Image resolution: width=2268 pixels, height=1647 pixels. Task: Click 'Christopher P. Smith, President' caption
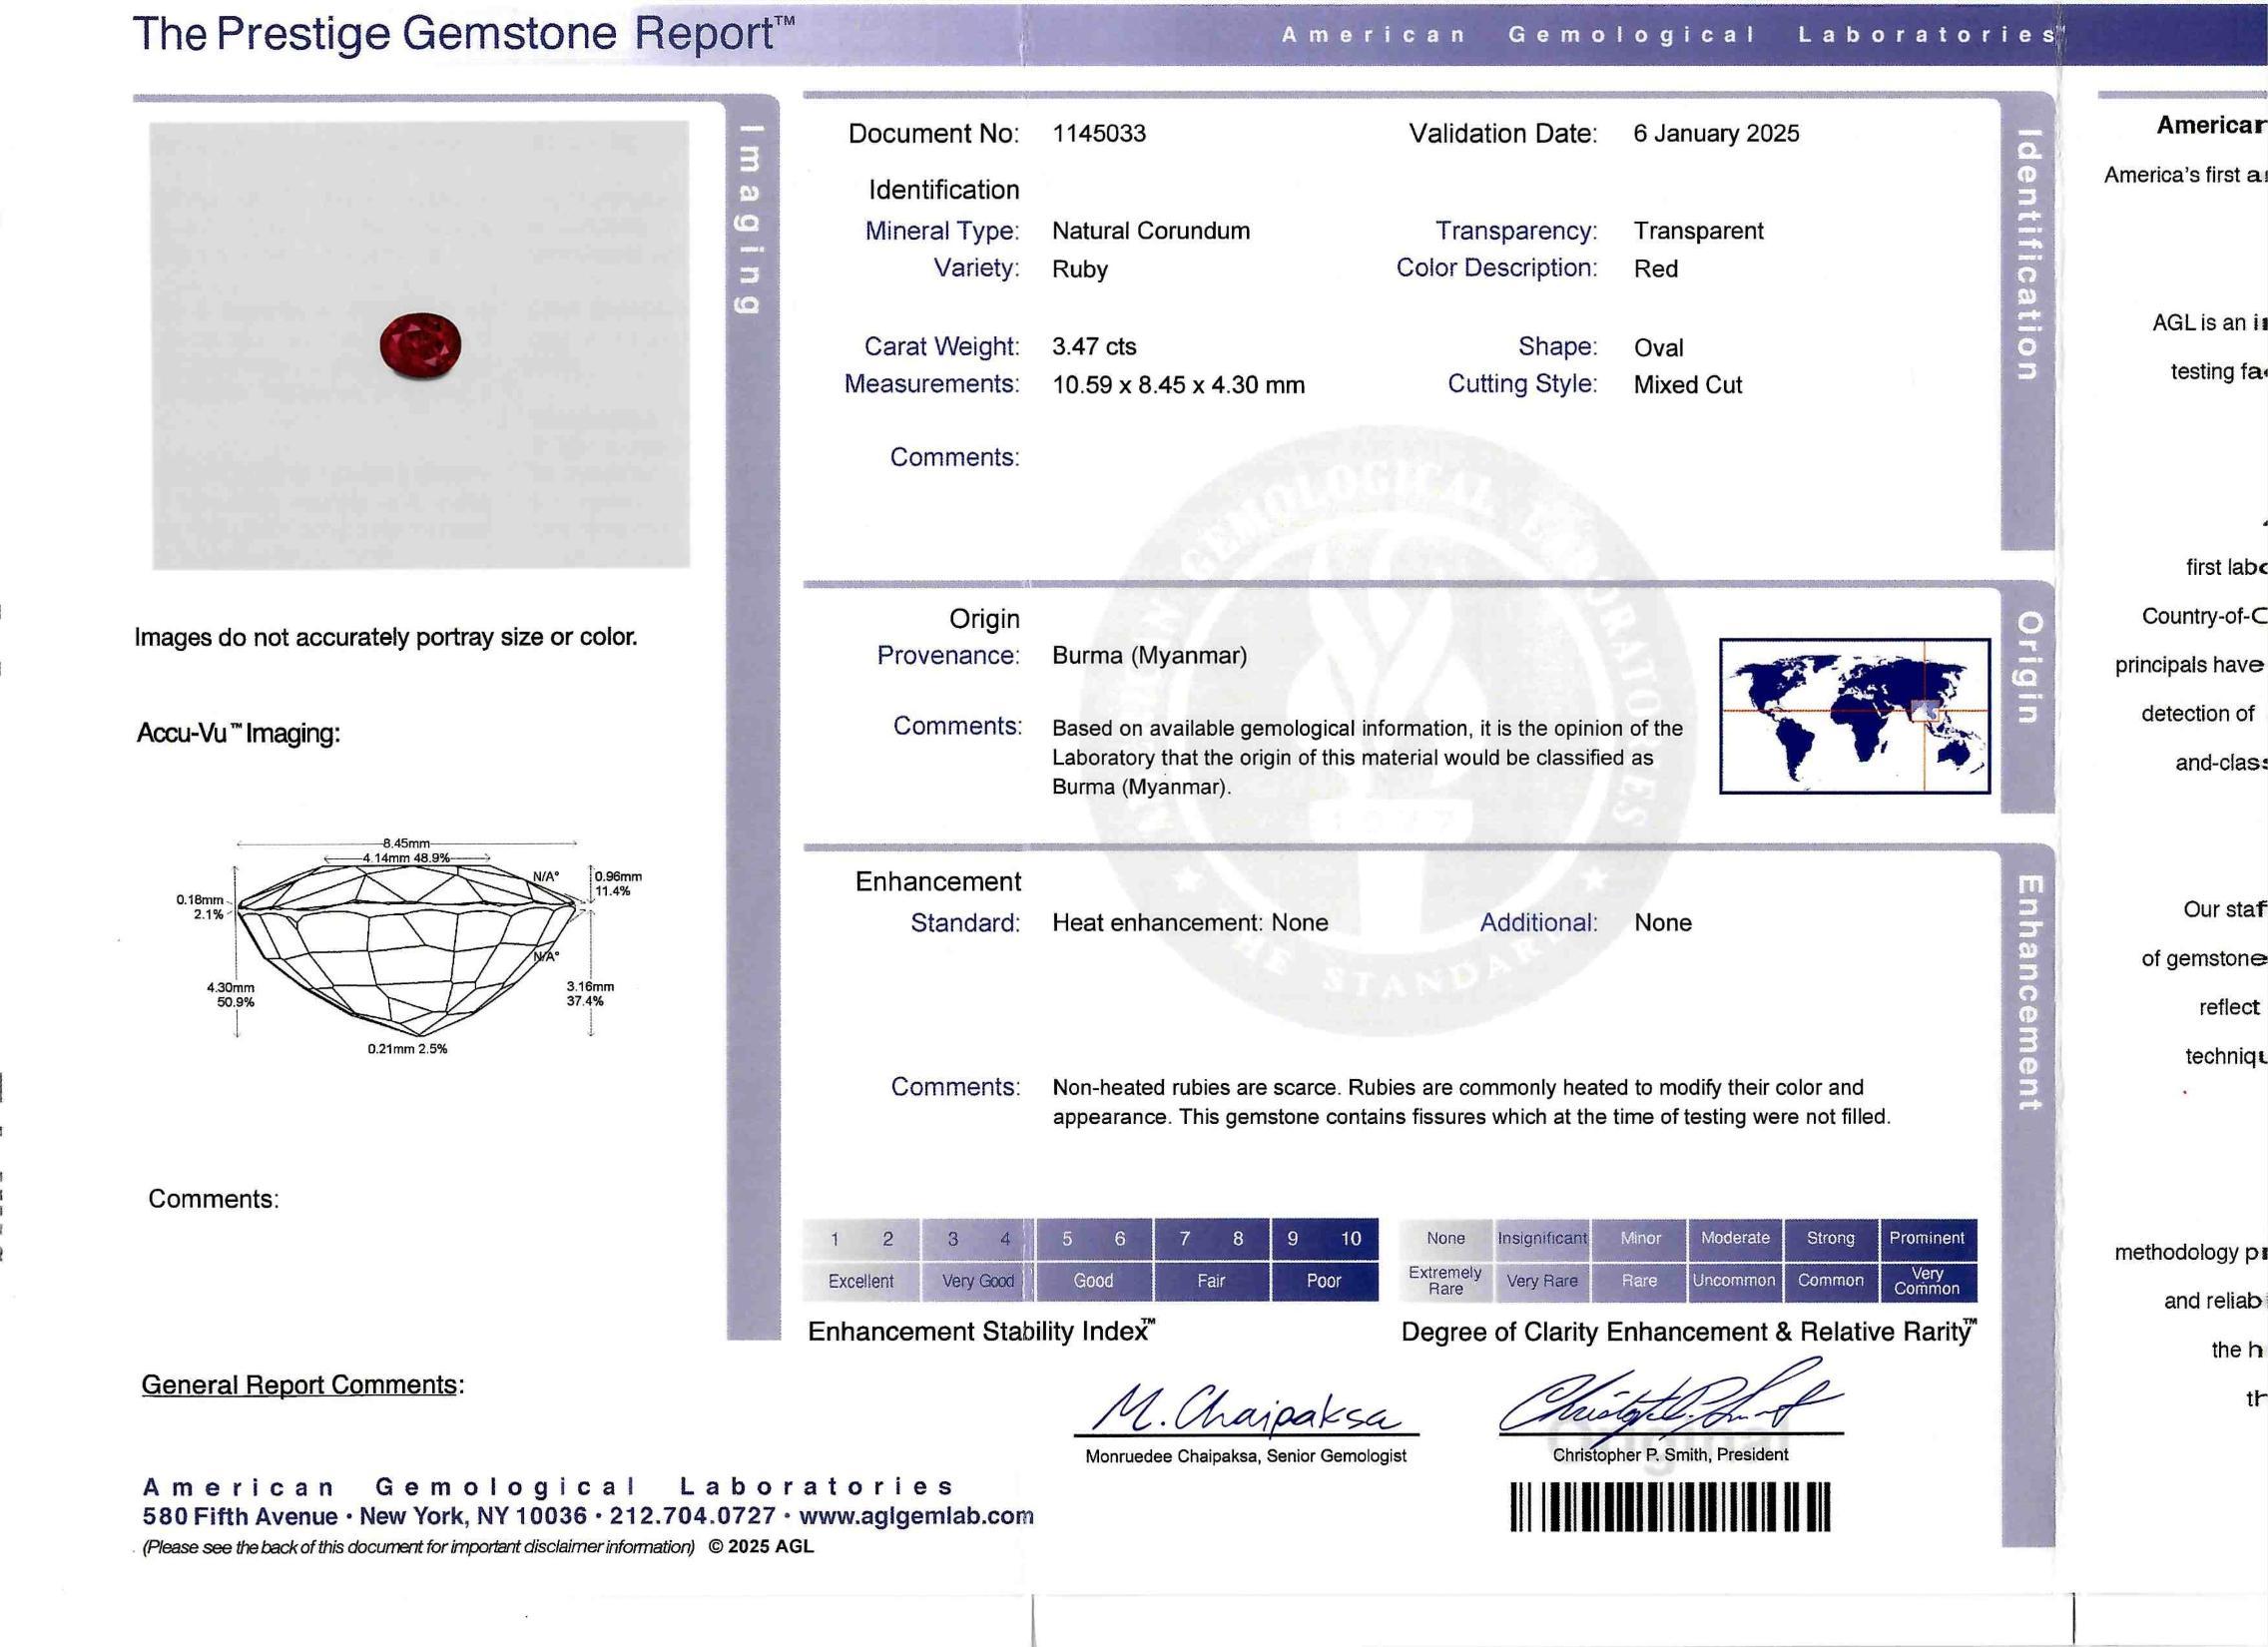(x=1670, y=1455)
